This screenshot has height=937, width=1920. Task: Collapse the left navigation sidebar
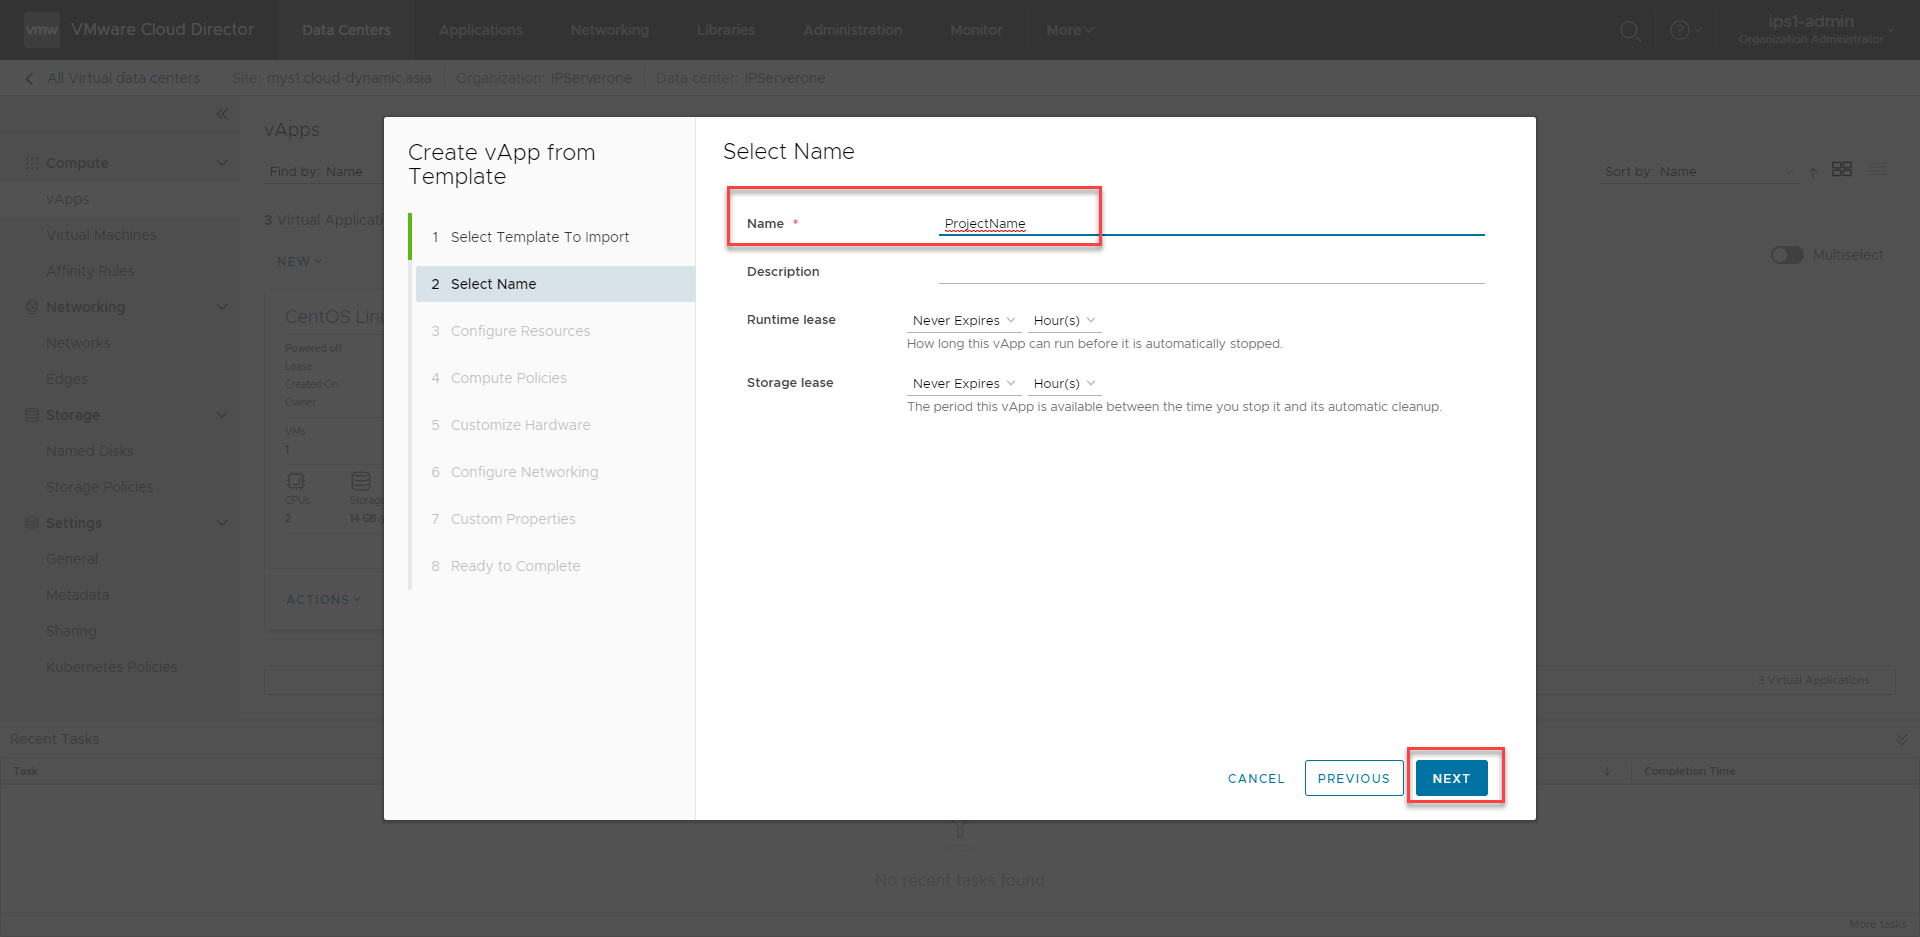point(222,114)
